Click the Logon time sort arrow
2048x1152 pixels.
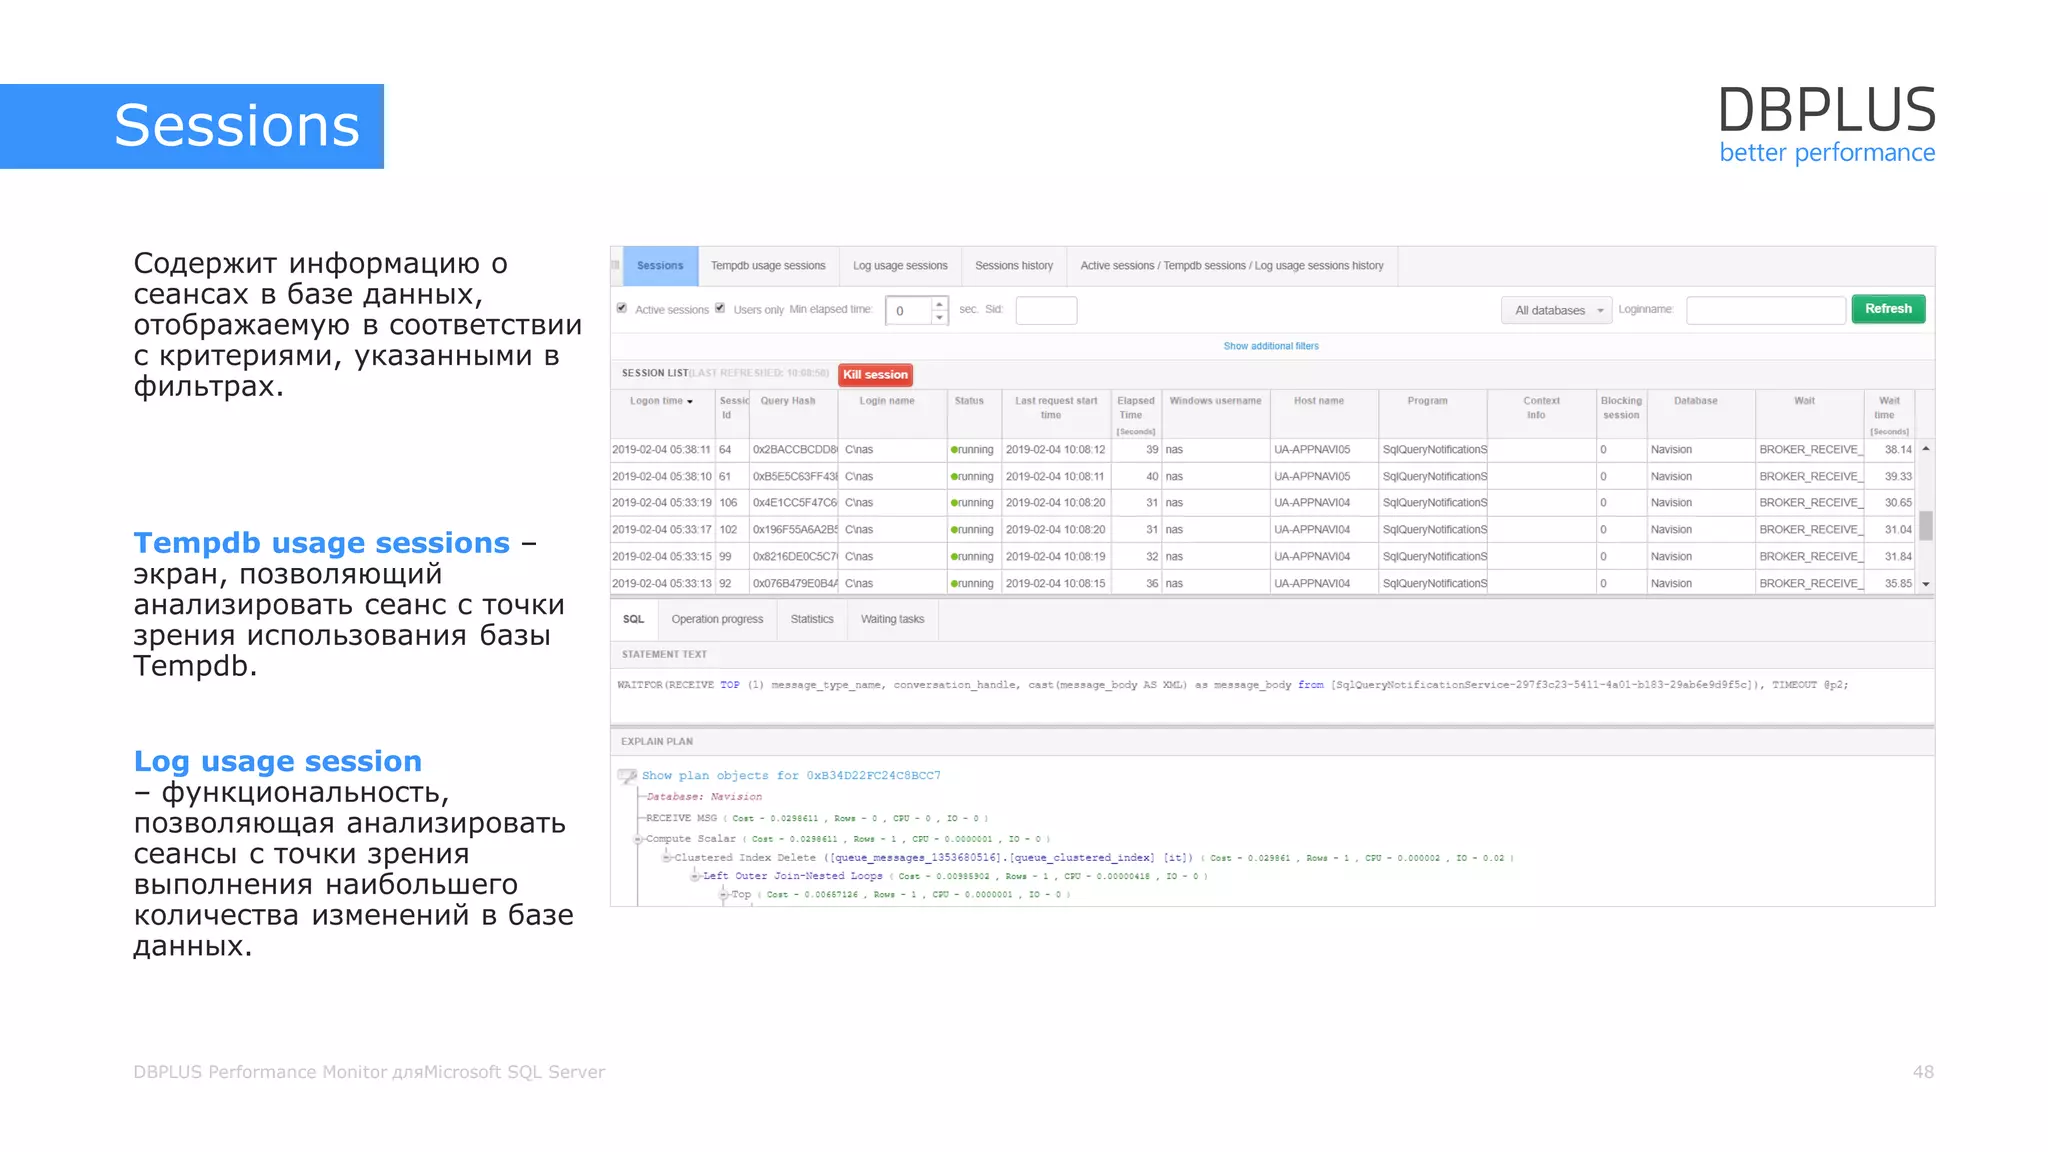690,402
